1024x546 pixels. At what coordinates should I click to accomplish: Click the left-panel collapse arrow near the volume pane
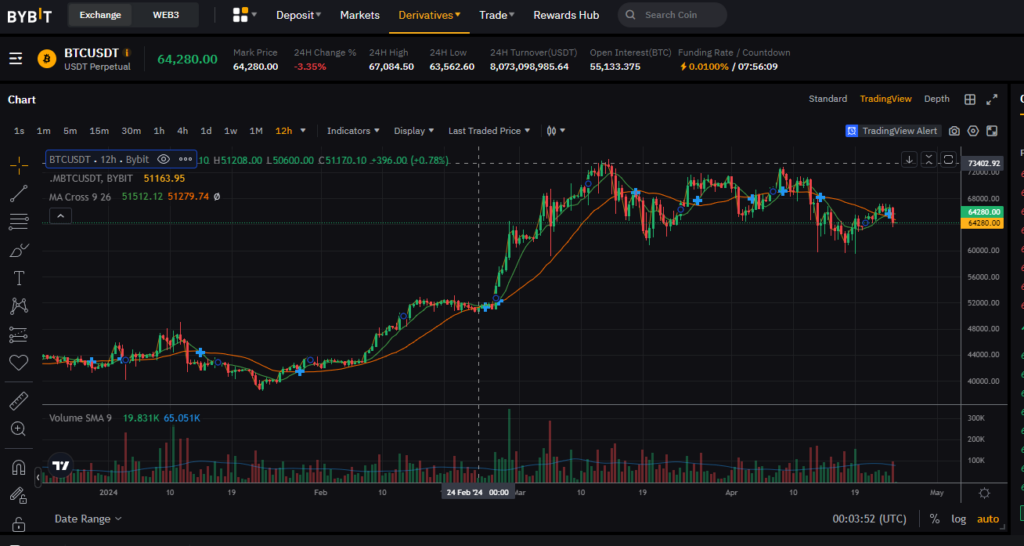click(x=38, y=478)
